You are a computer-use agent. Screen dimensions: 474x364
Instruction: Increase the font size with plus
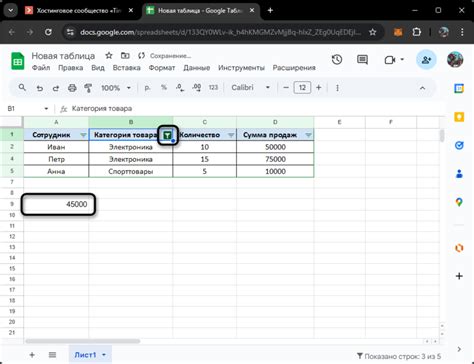coord(319,88)
